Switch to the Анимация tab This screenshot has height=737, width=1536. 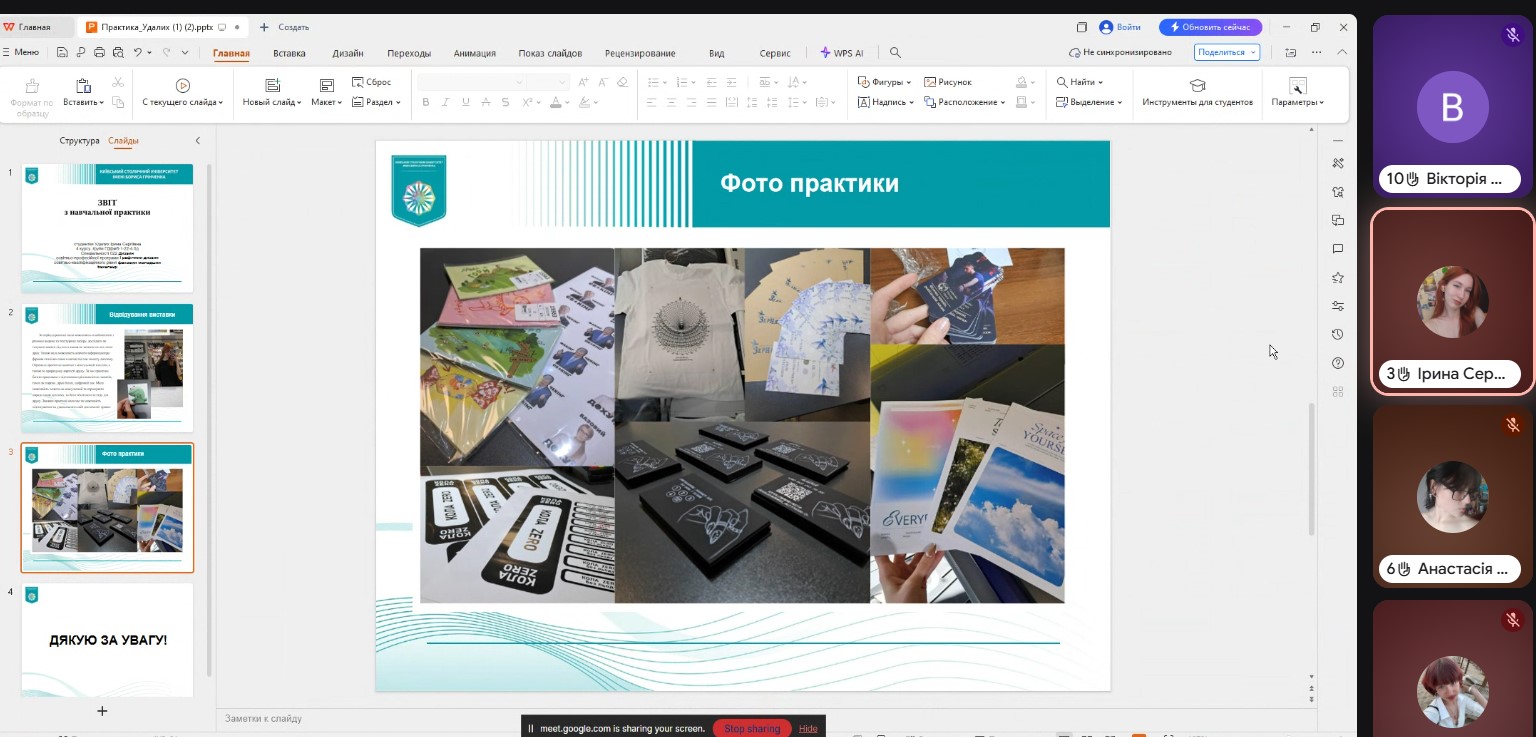(x=474, y=53)
